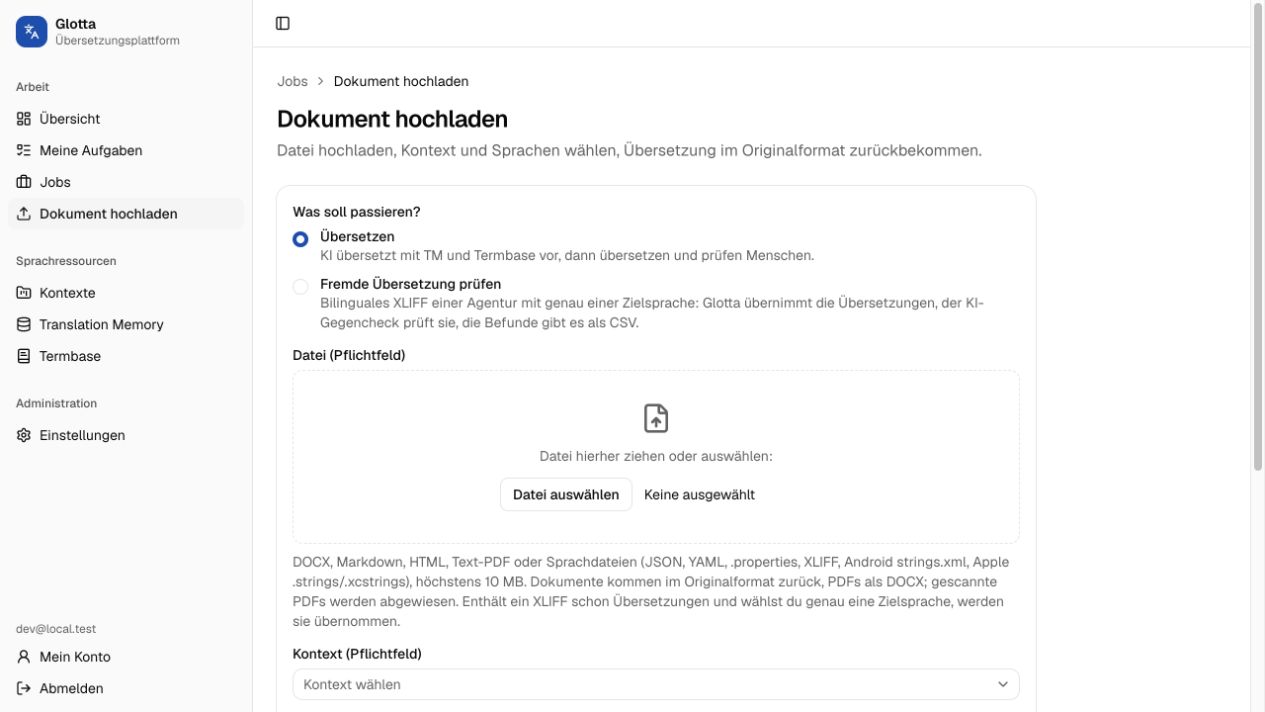Click the Translation Memory database icon
Viewport: 1265px width, 712px height.
(x=24, y=324)
